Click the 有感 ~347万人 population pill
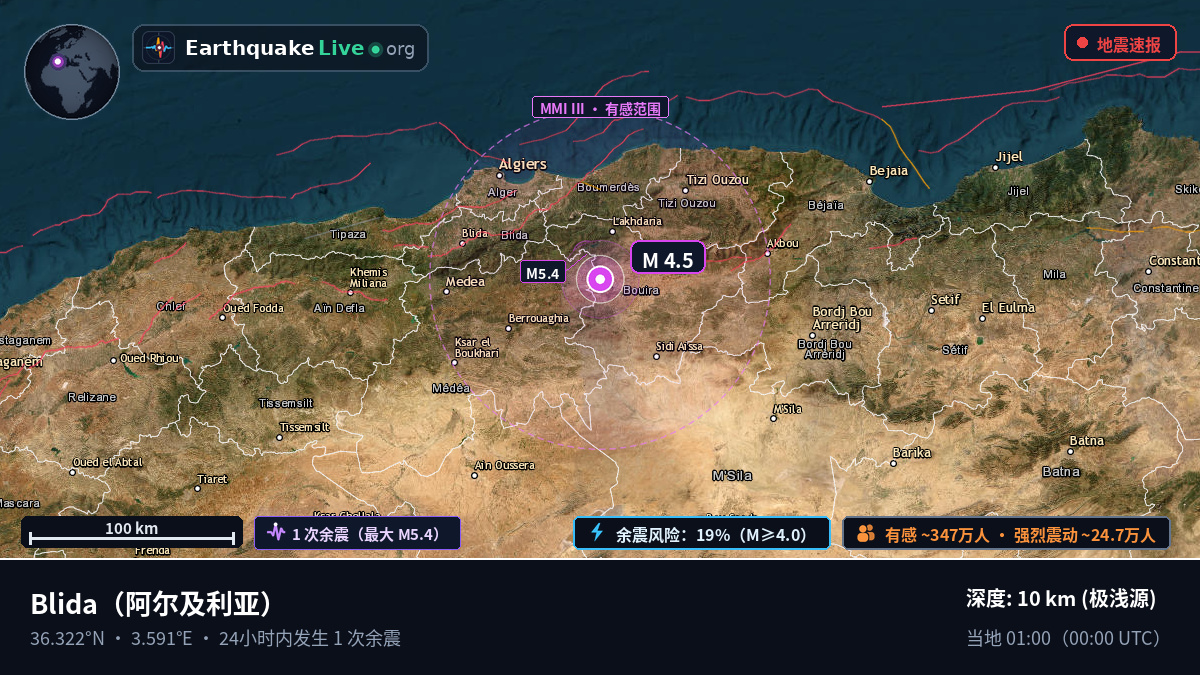1200x675 pixels. pos(1006,533)
